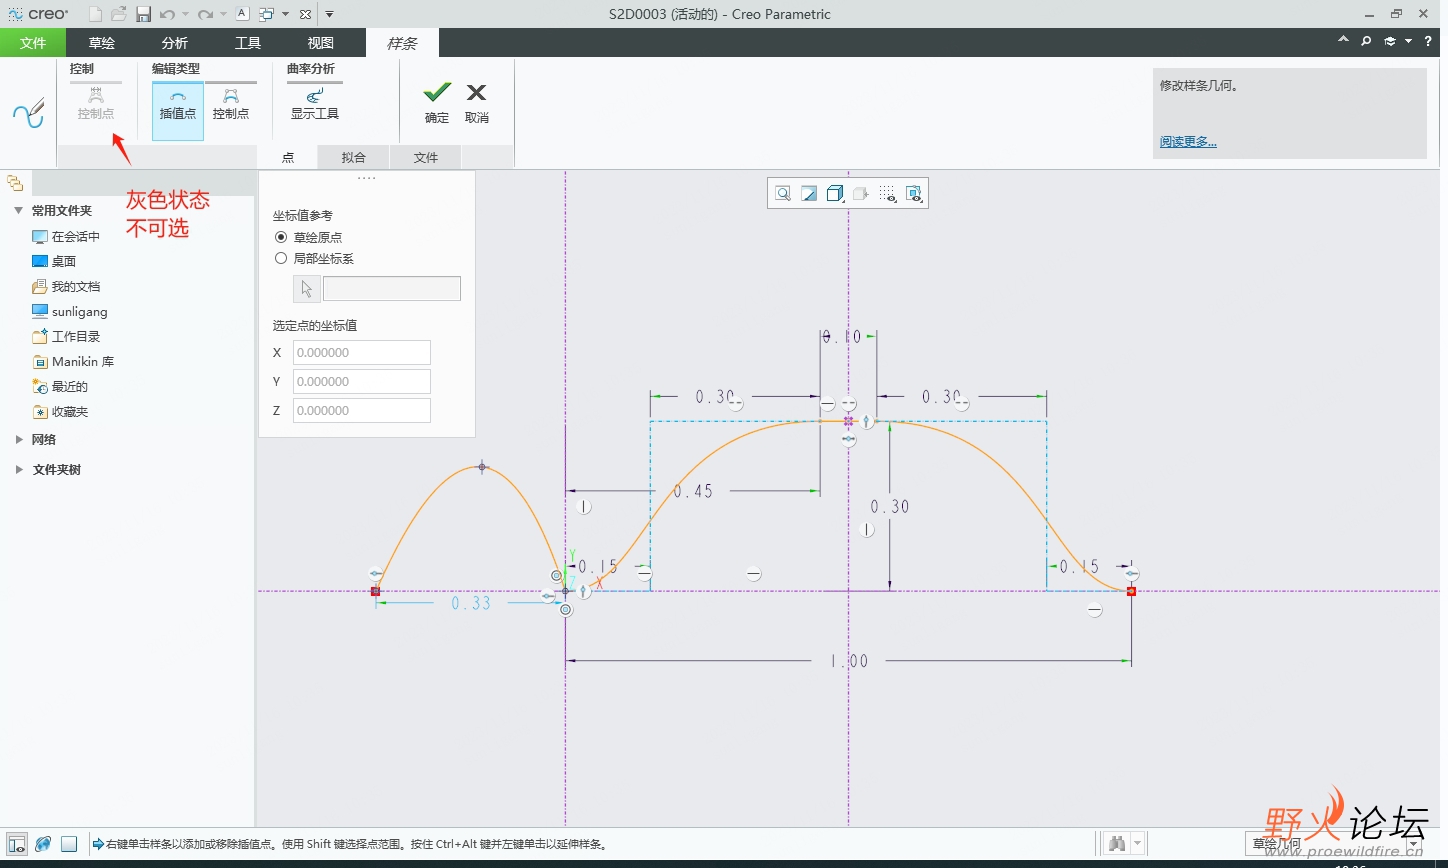1448x868 pixels.
Task: Expand the 网络 section
Action: (x=19, y=439)
